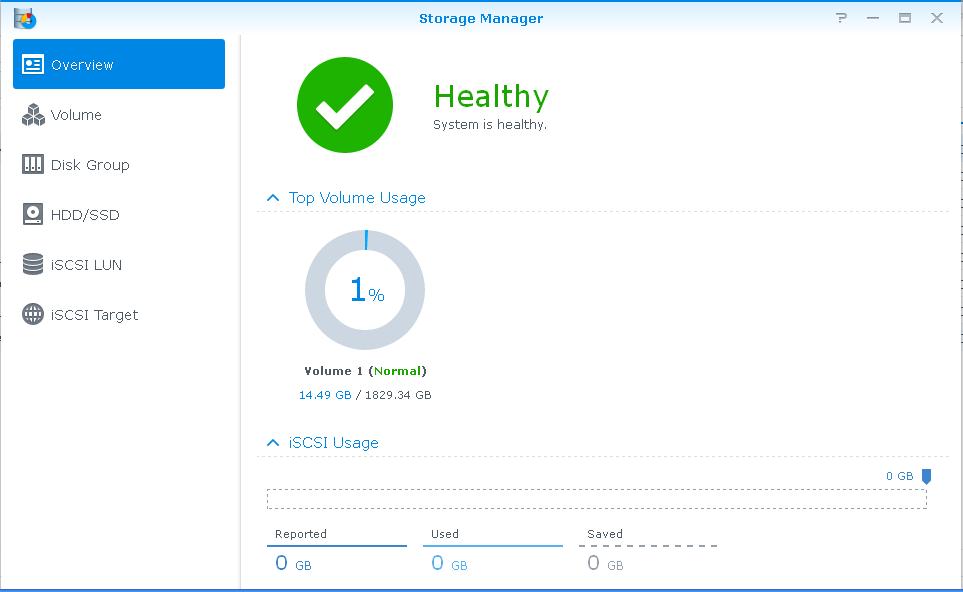Viewport: 963px width, 592px height.
Task: Click the Healthy status title
Action: [x=491, y=96]
